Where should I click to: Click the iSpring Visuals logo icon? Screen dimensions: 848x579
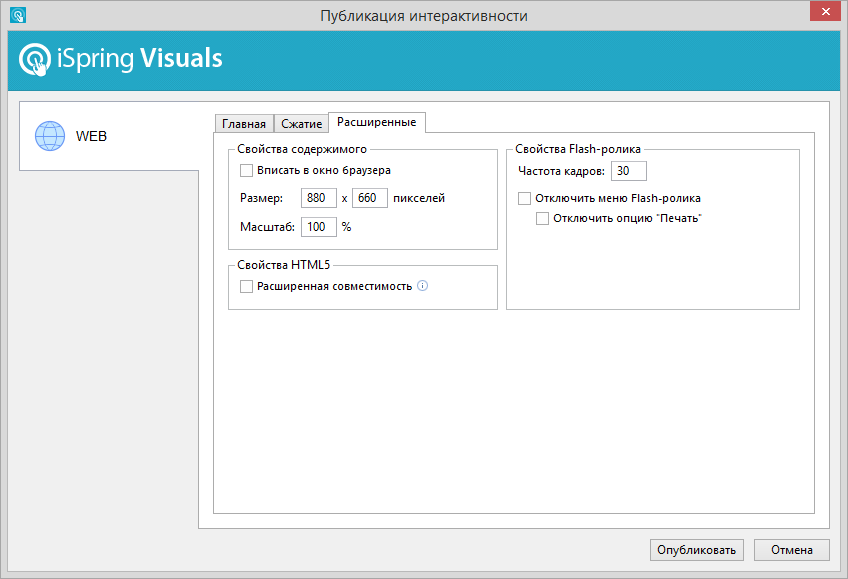click(x=35, y=59)
